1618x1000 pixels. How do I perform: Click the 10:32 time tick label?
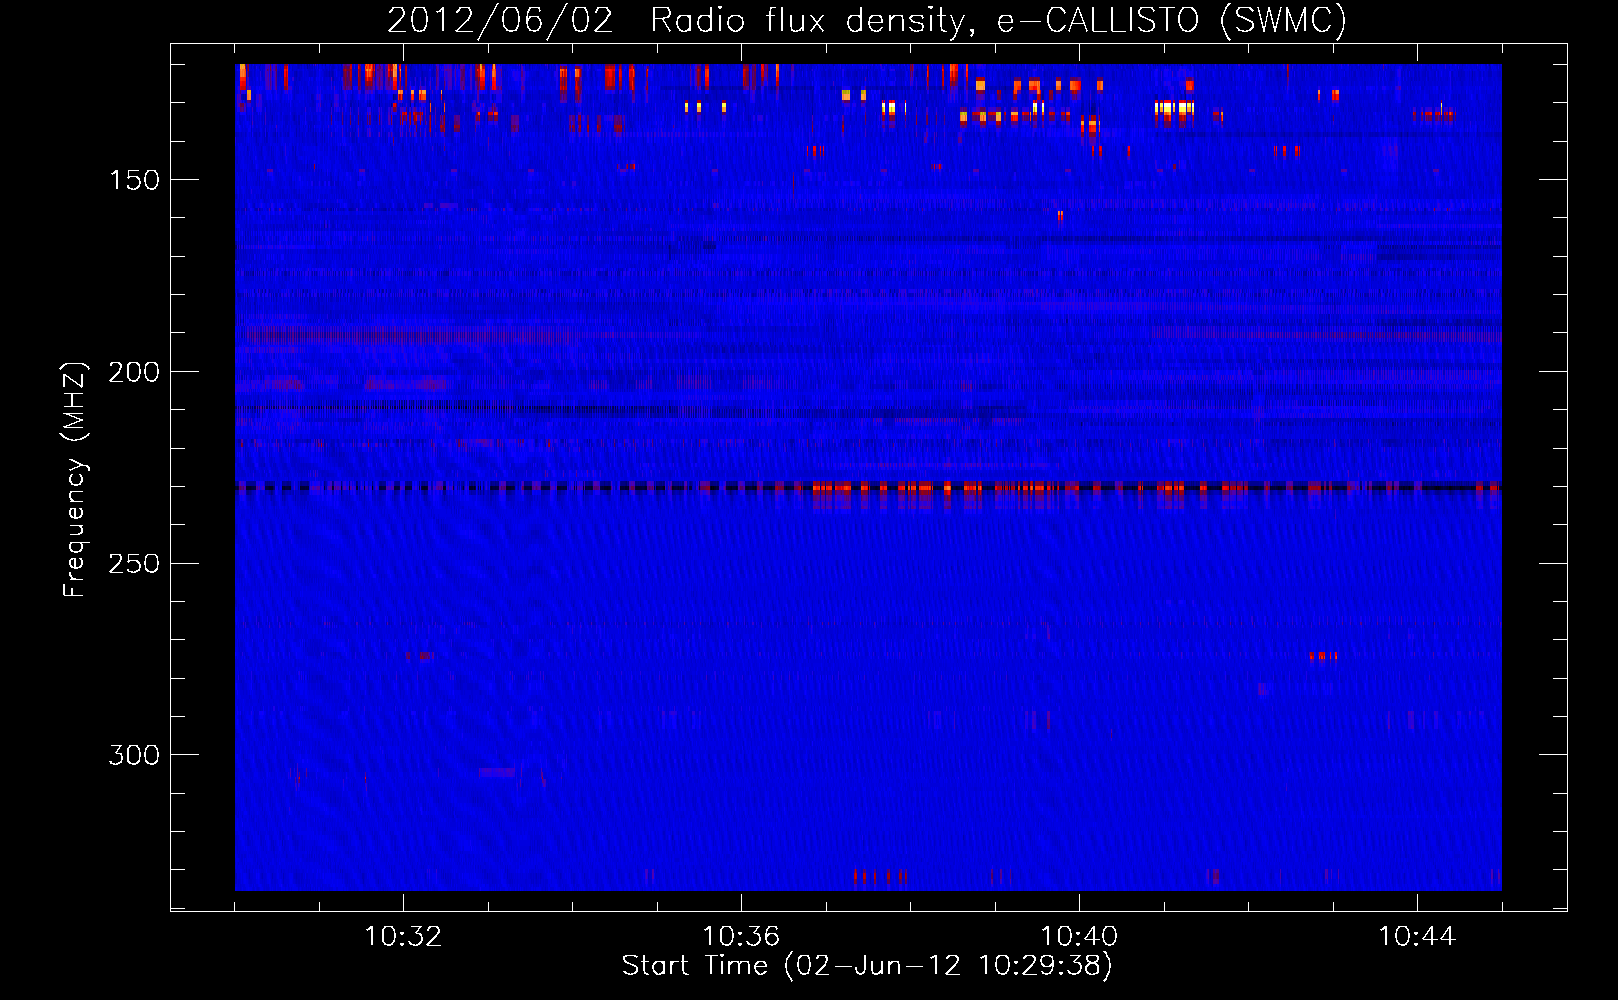click(403, 937)
